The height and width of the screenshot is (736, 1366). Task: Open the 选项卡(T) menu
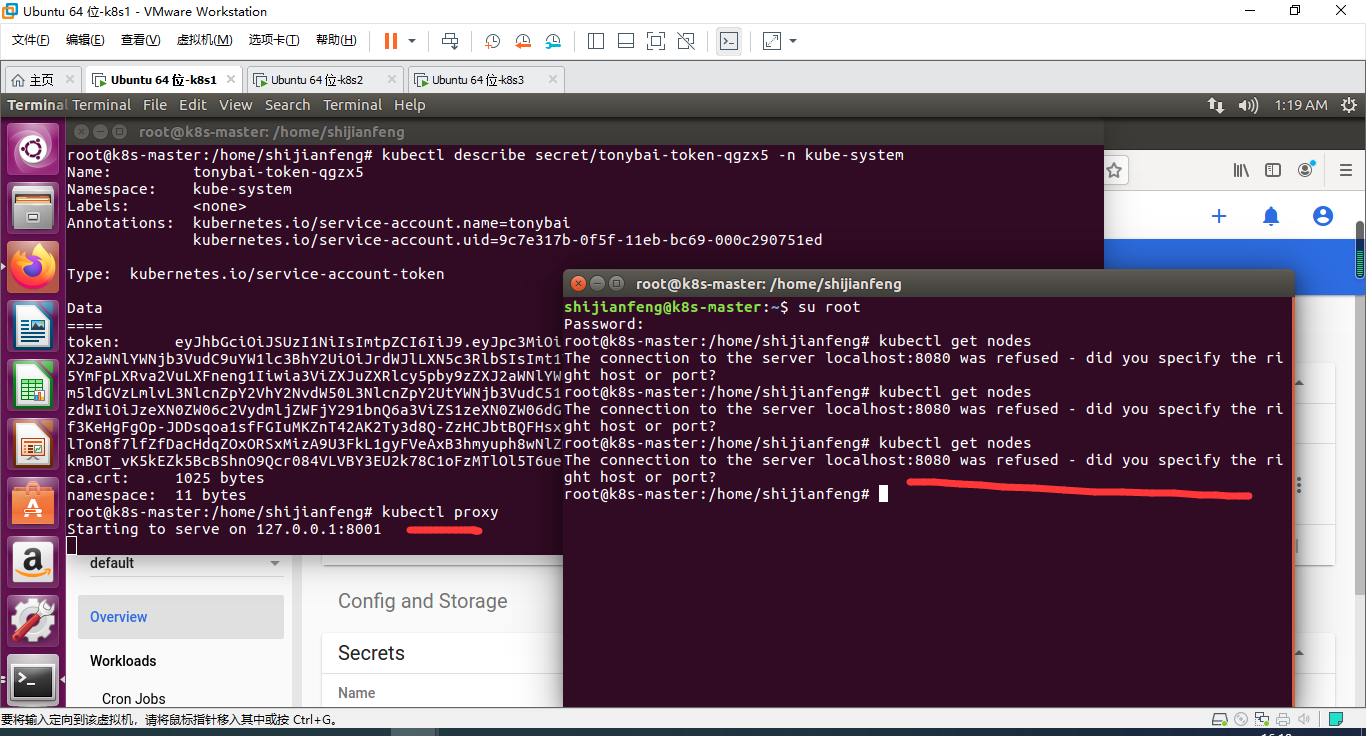[273, 40]
